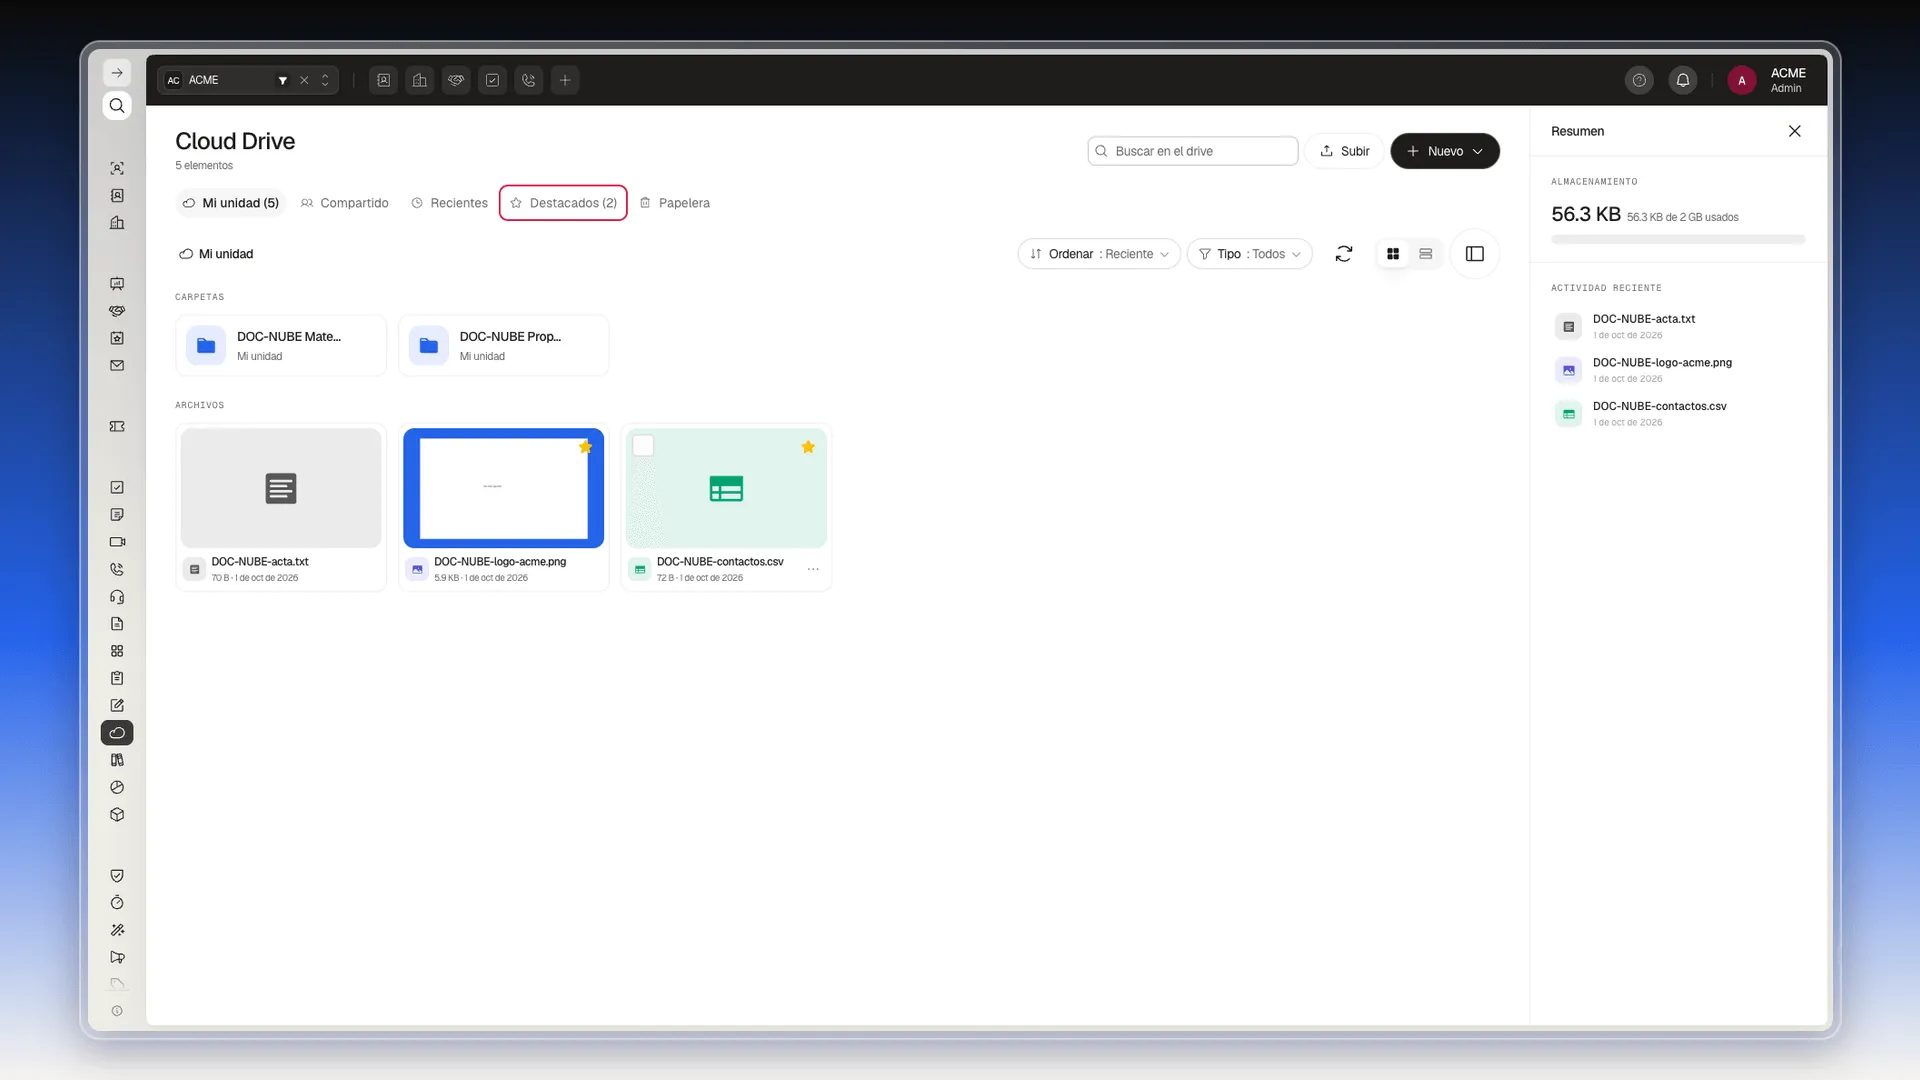The height and width of the screenshot is (1080, 1920).
Task: Open the stopwatch icon in sidebar
Action: tap(117, 903)
